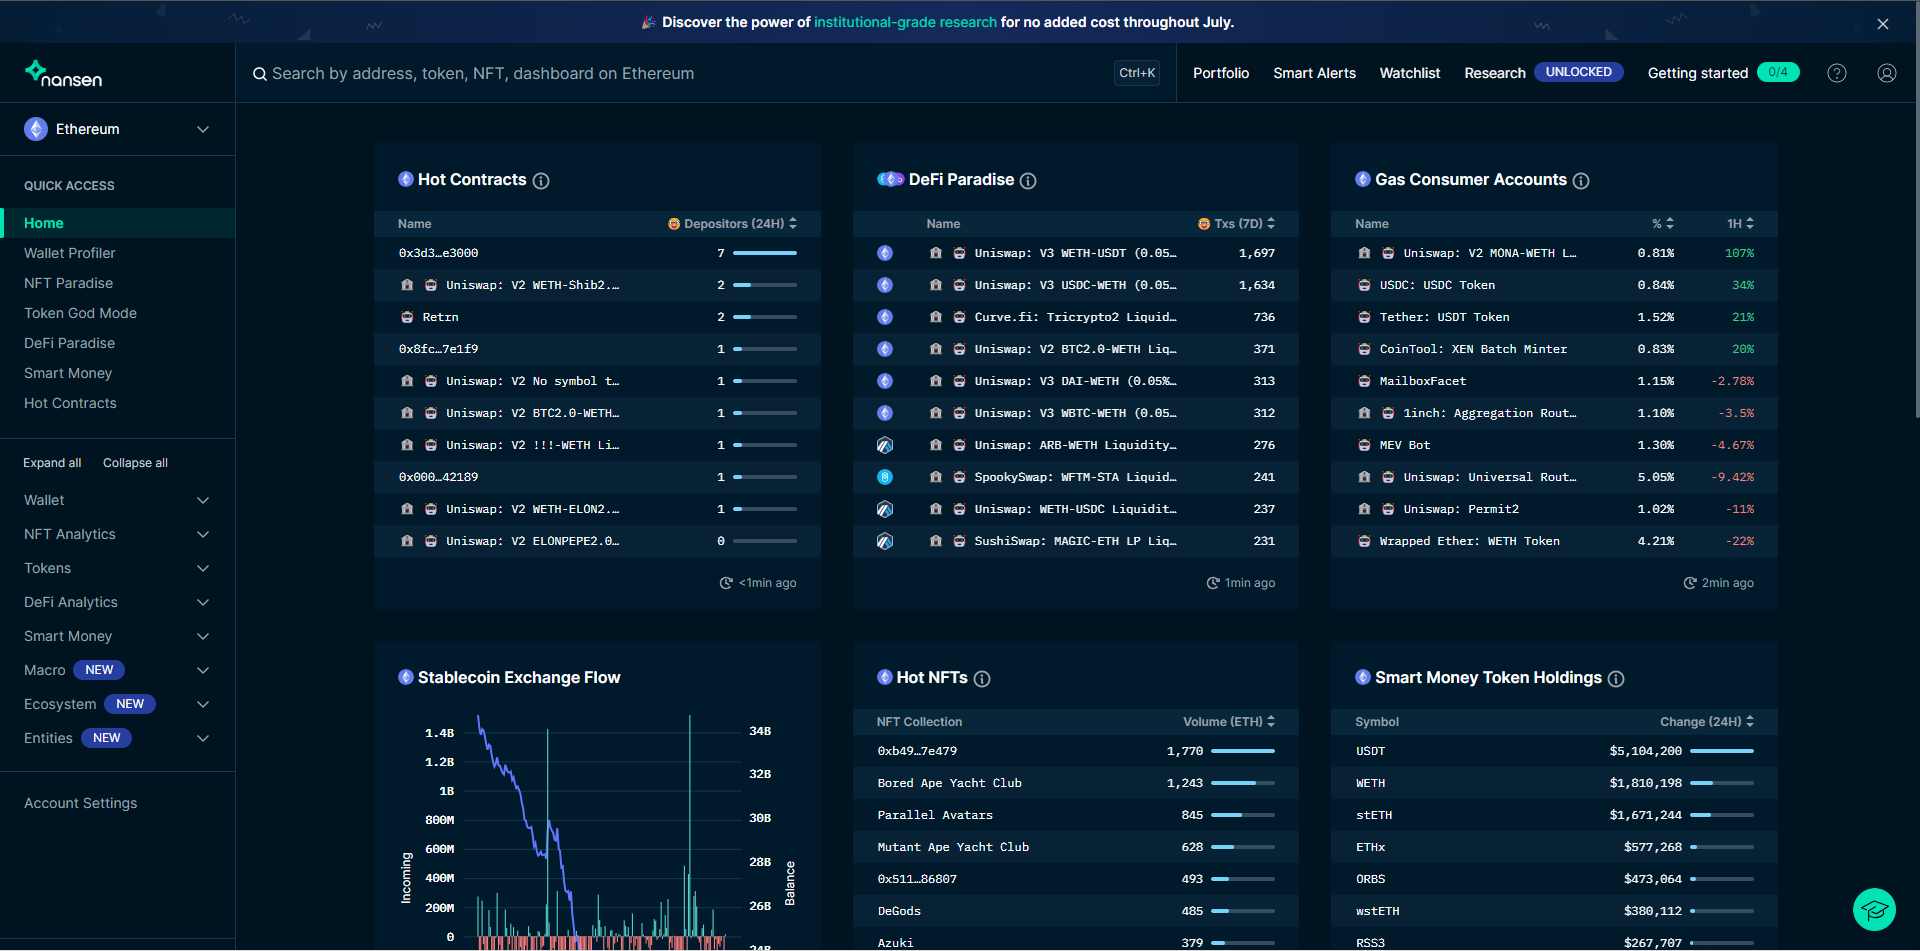Click the search bar for addresses and tokens
The height and width of the screenshot is (951, 1920).
680,73
